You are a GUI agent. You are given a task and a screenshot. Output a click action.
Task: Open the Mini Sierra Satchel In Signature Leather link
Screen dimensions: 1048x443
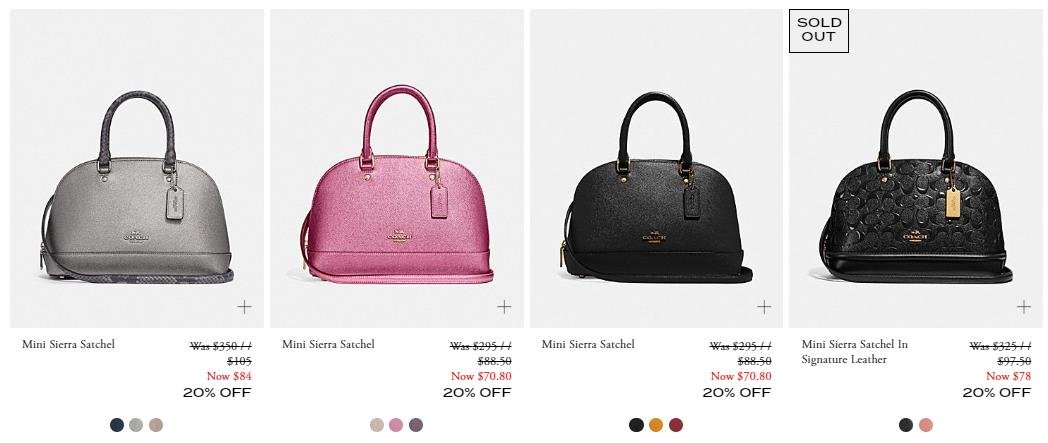click(854, 352)
